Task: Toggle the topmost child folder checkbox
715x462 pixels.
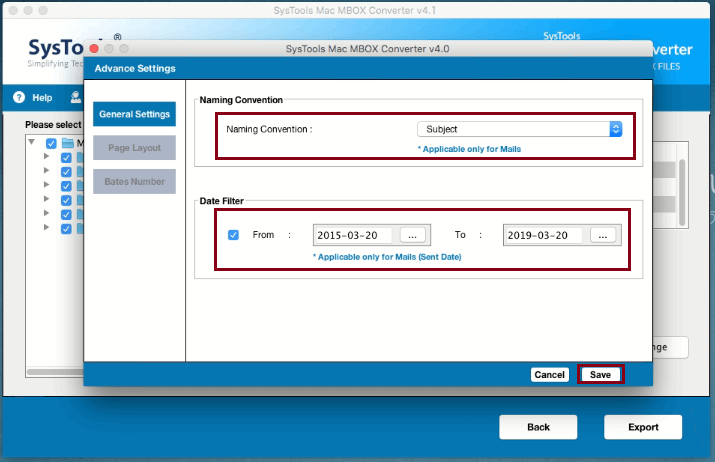Action: [66, 158]
